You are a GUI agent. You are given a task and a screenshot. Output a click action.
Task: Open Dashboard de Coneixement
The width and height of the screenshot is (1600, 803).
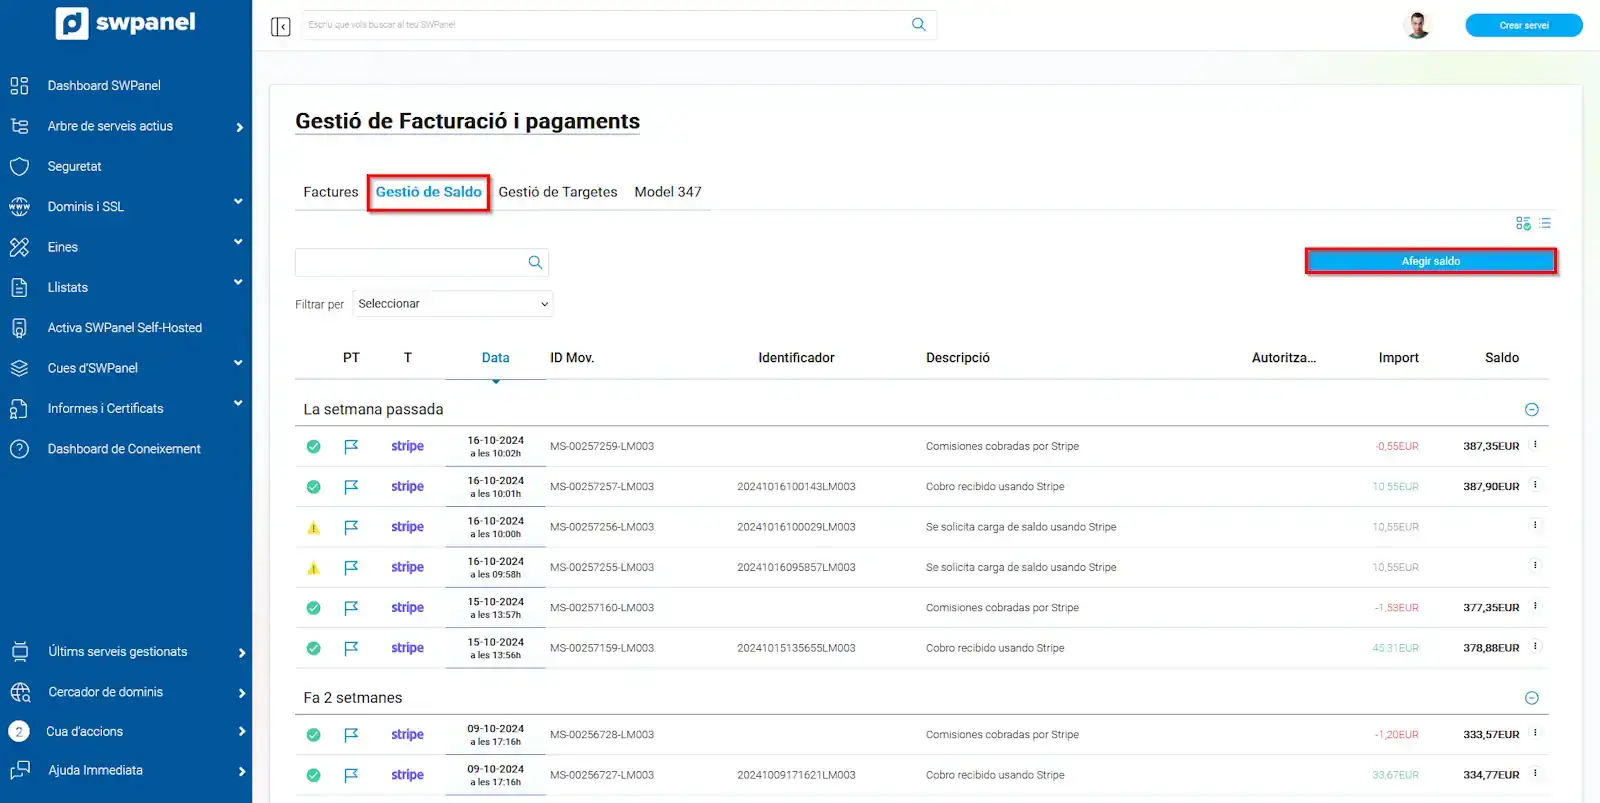(124, 449)
